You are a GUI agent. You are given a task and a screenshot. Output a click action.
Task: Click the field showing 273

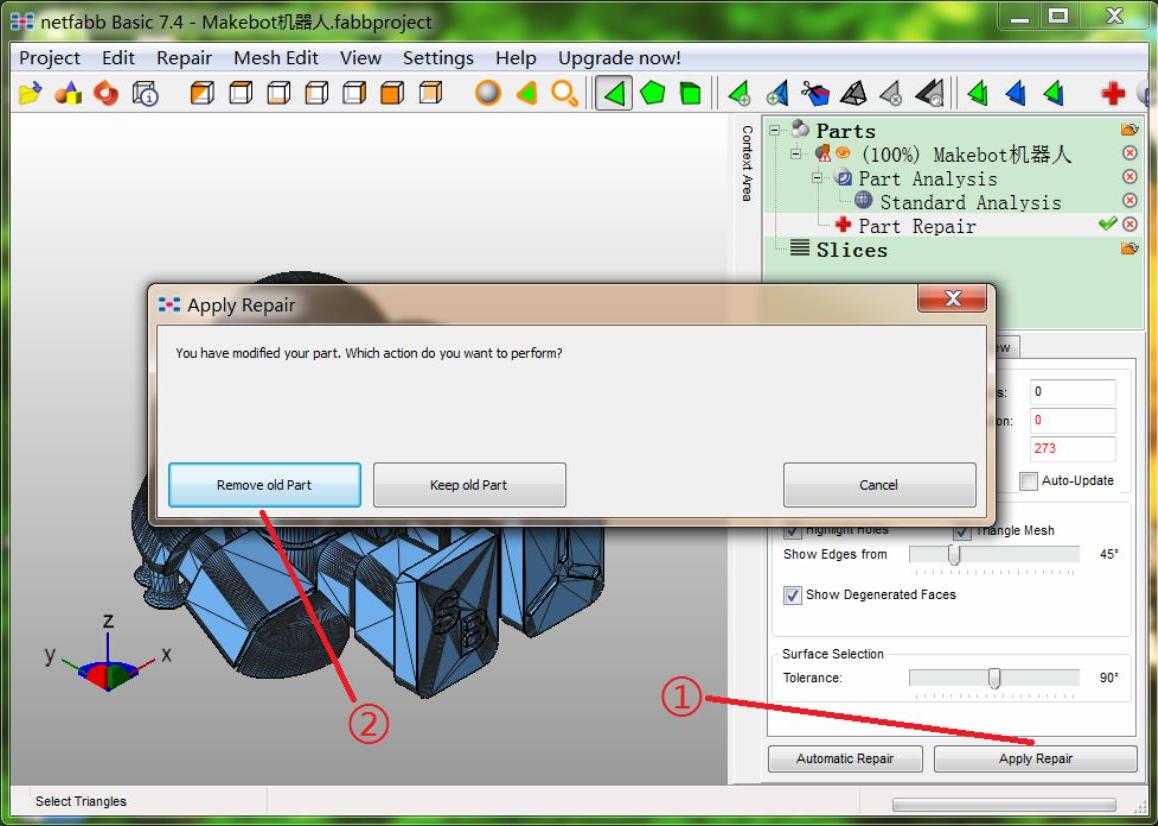pos(1072,448)
